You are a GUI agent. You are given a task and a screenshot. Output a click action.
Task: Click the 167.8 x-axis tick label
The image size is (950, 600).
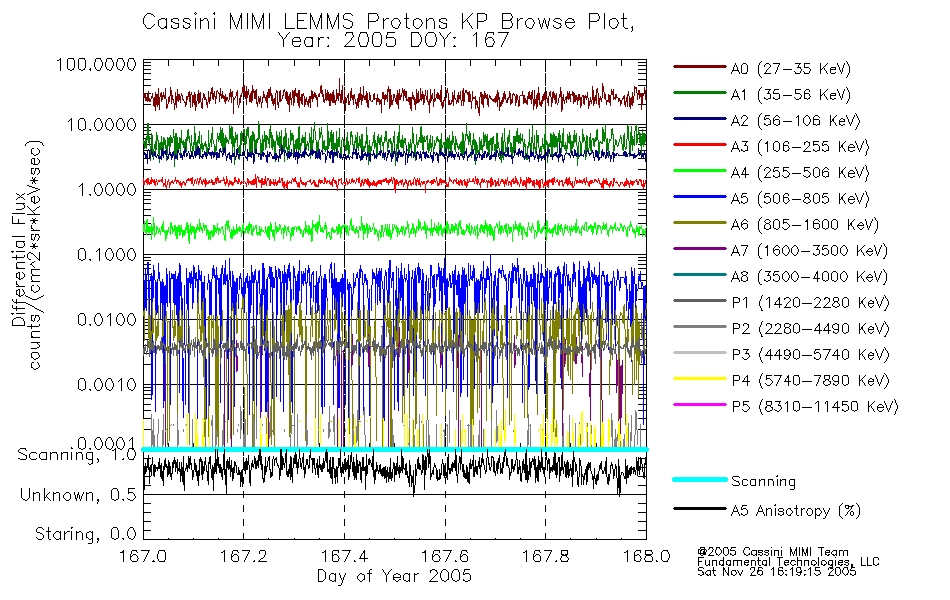pos(546,556)
